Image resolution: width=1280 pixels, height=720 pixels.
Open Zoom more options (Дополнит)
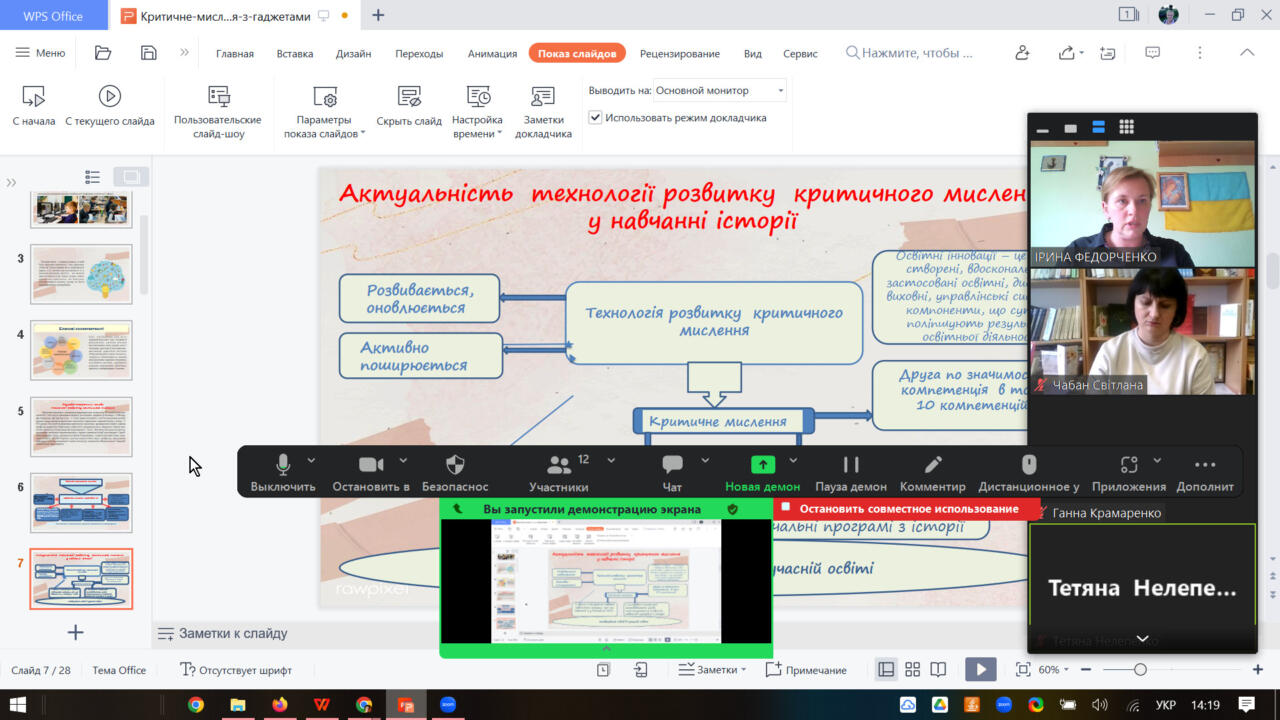click(1205, 473)
